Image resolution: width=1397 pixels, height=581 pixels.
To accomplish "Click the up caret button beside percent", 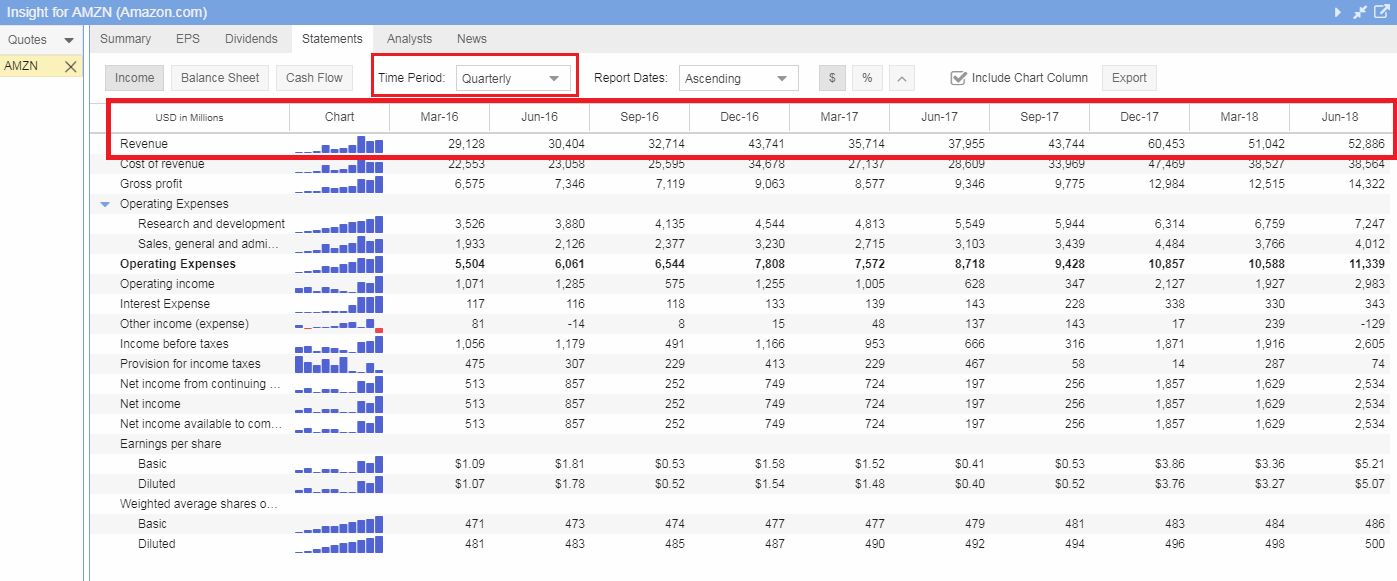I will coord(901,78).
